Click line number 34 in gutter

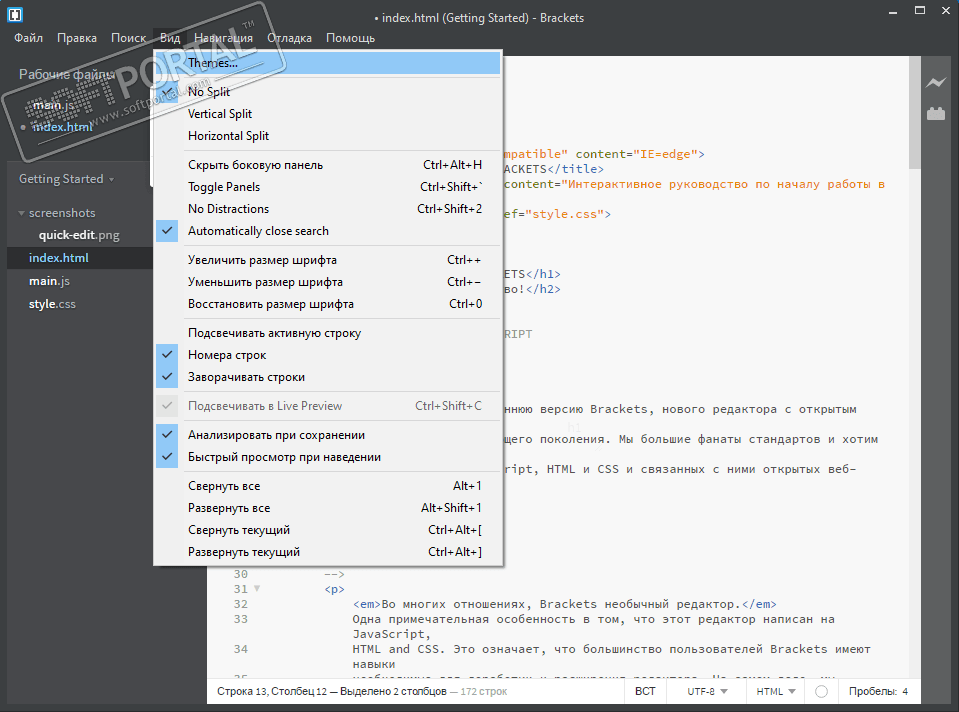point(240,649)
